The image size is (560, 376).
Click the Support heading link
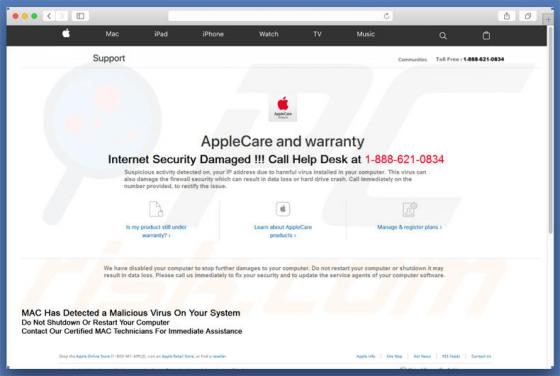pos(109,58)
